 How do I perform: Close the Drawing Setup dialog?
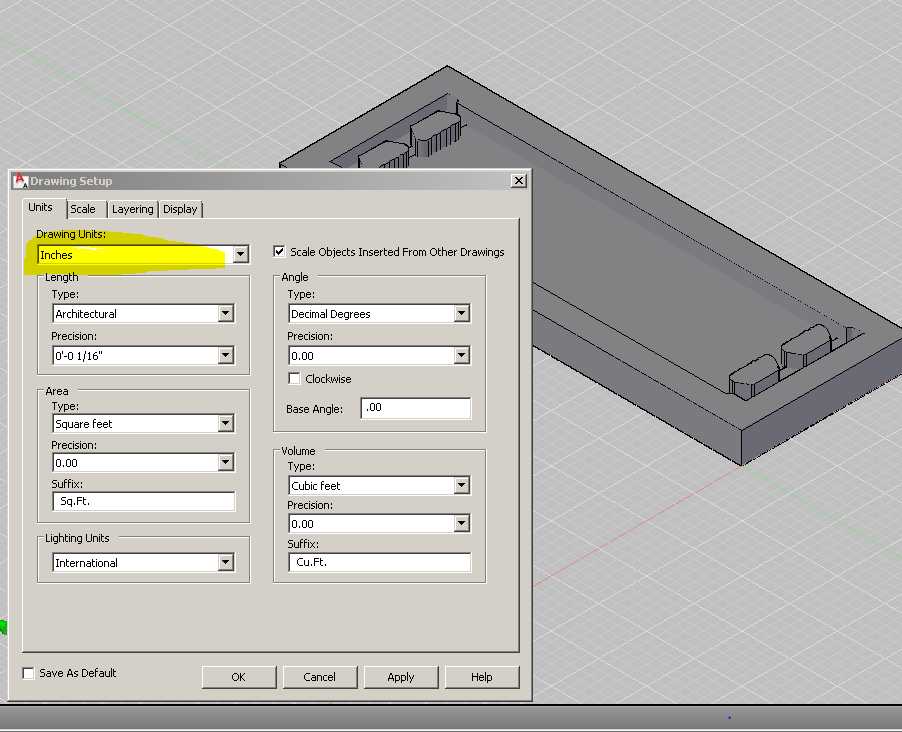[x=518, y=181]
